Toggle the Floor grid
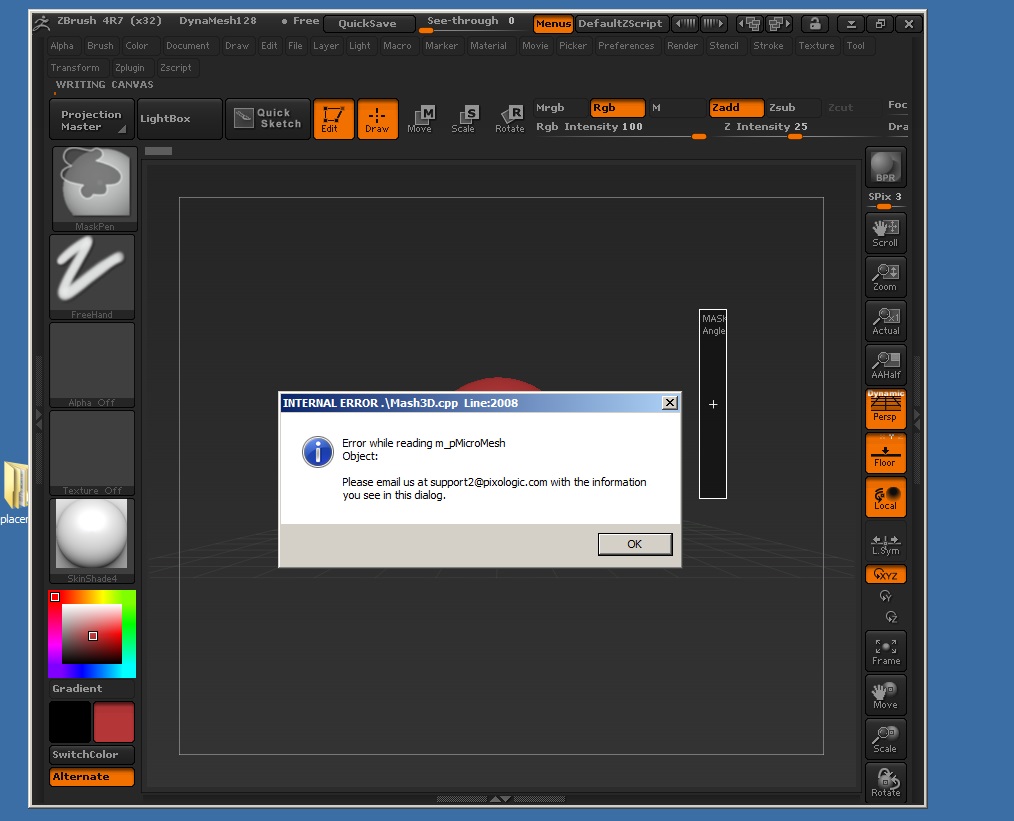The height and width of the screenshot is (821, 1014). 885,453
